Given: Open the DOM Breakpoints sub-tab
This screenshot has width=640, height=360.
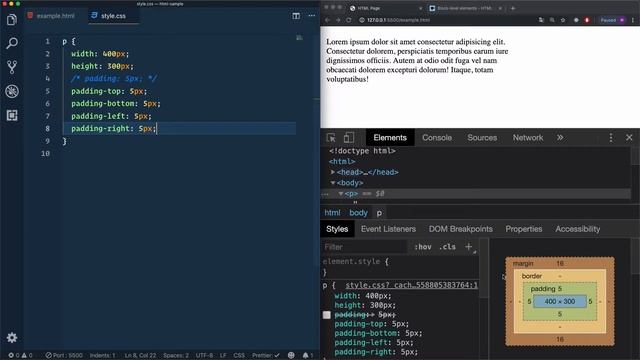Looking at the screenshot, I should point(460,229).
